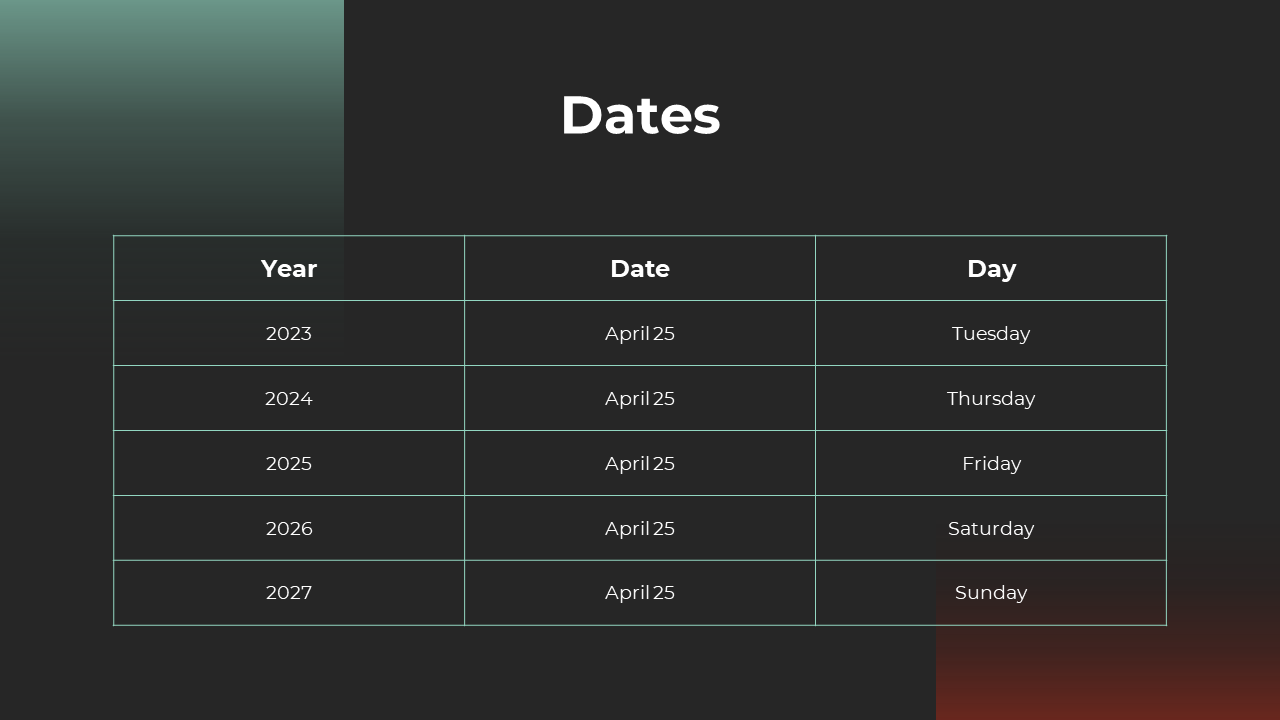Select the 2026 year cell

(x=289, y=528)
